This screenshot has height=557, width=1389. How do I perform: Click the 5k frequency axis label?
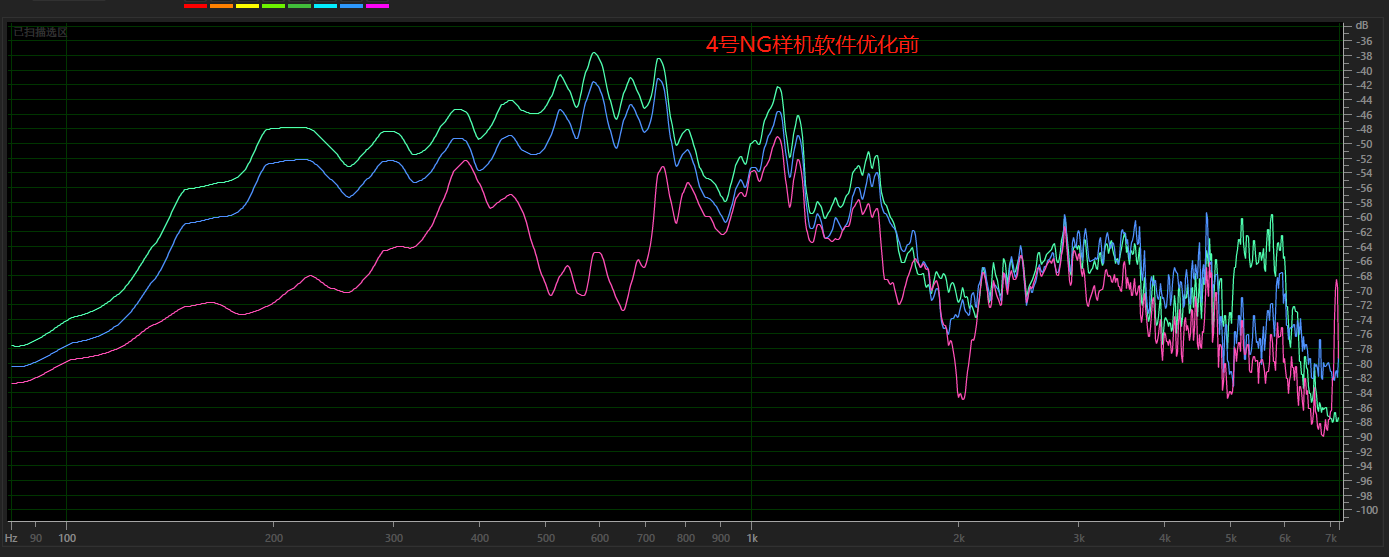[1231, 538]
